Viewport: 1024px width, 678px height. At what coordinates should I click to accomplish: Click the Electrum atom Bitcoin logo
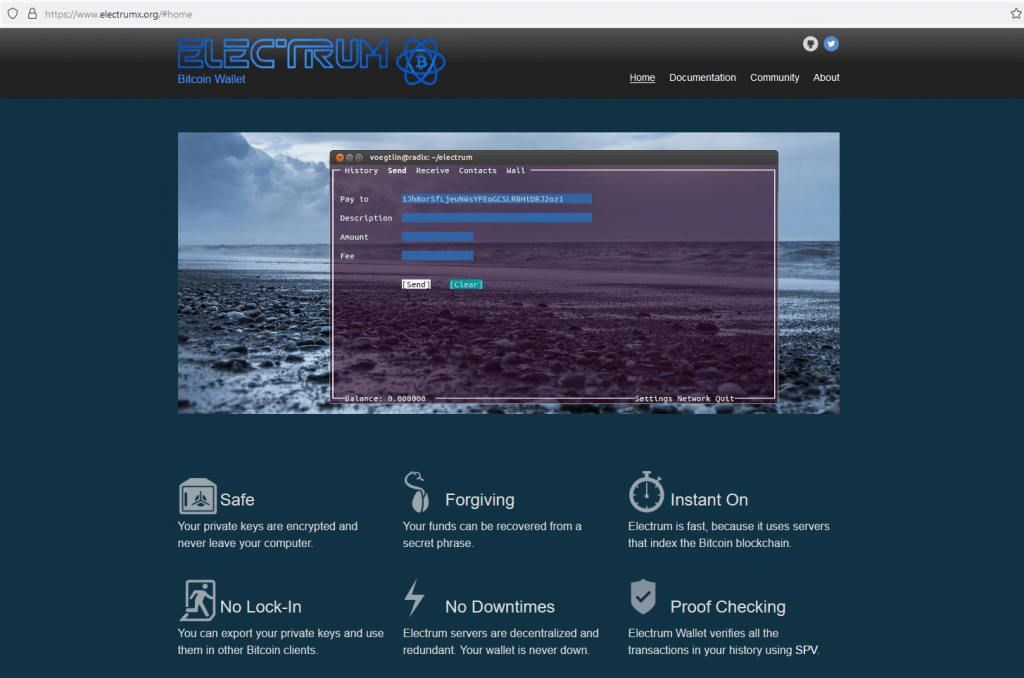click(421, 62)
